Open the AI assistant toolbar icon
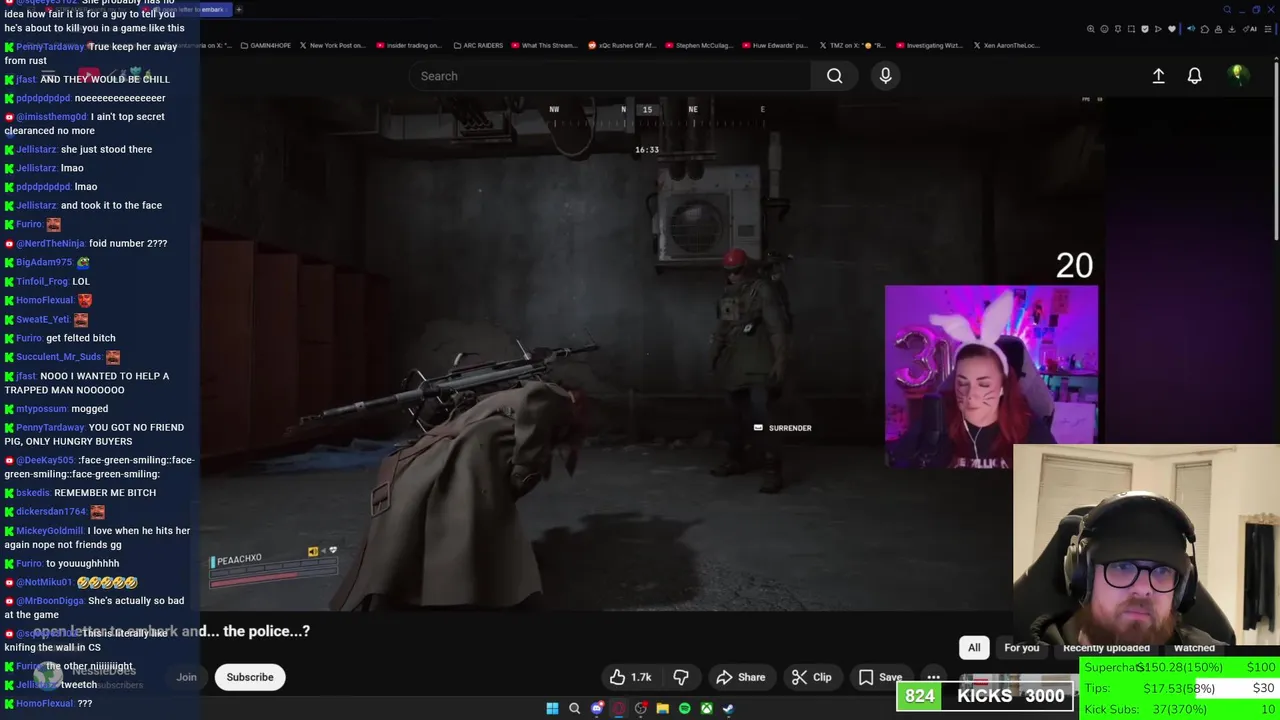This screenshot has height=720, width=1280. point(1249,29)
